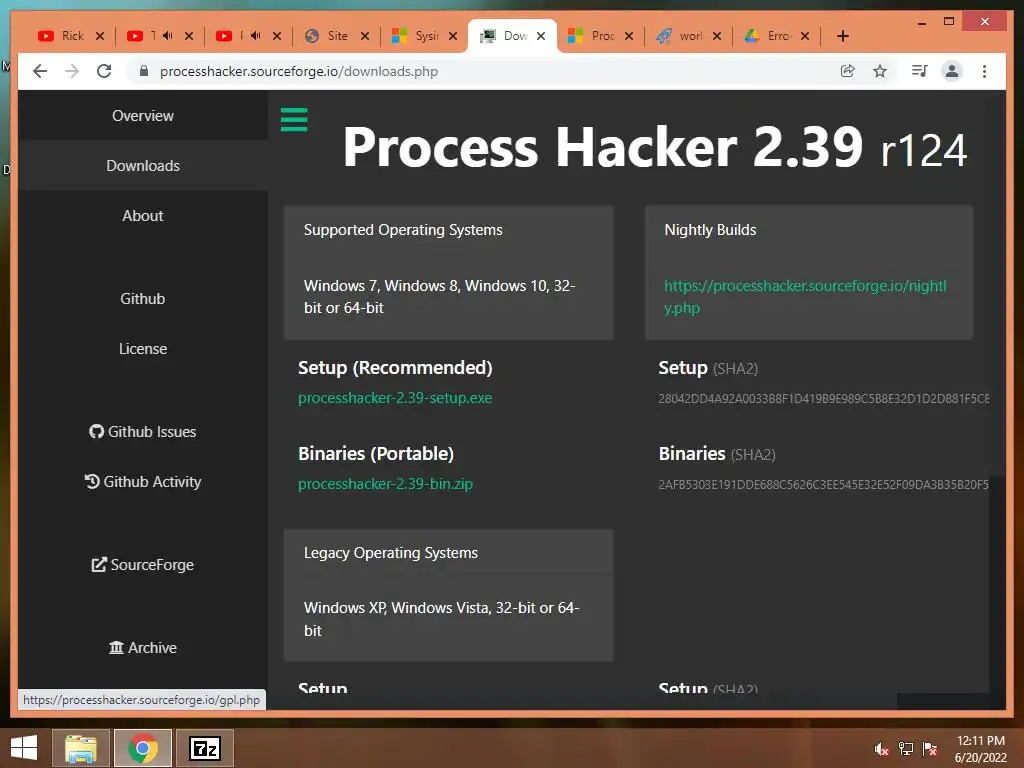
Task: Open the SourceForge sidebar link
Action: point(143,565)
